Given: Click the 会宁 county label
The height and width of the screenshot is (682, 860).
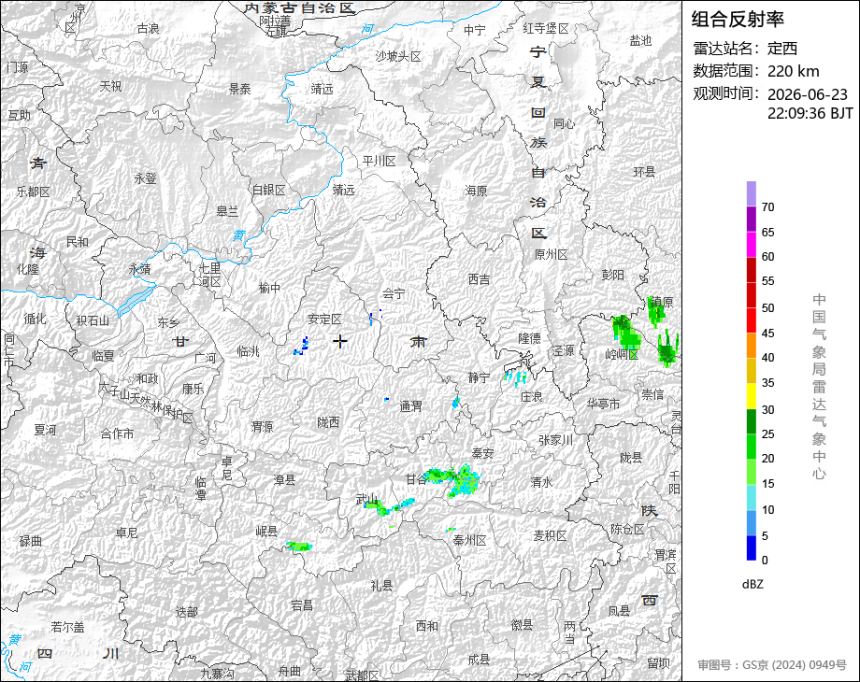Looking at the screenshot, I should pos(393,294).
